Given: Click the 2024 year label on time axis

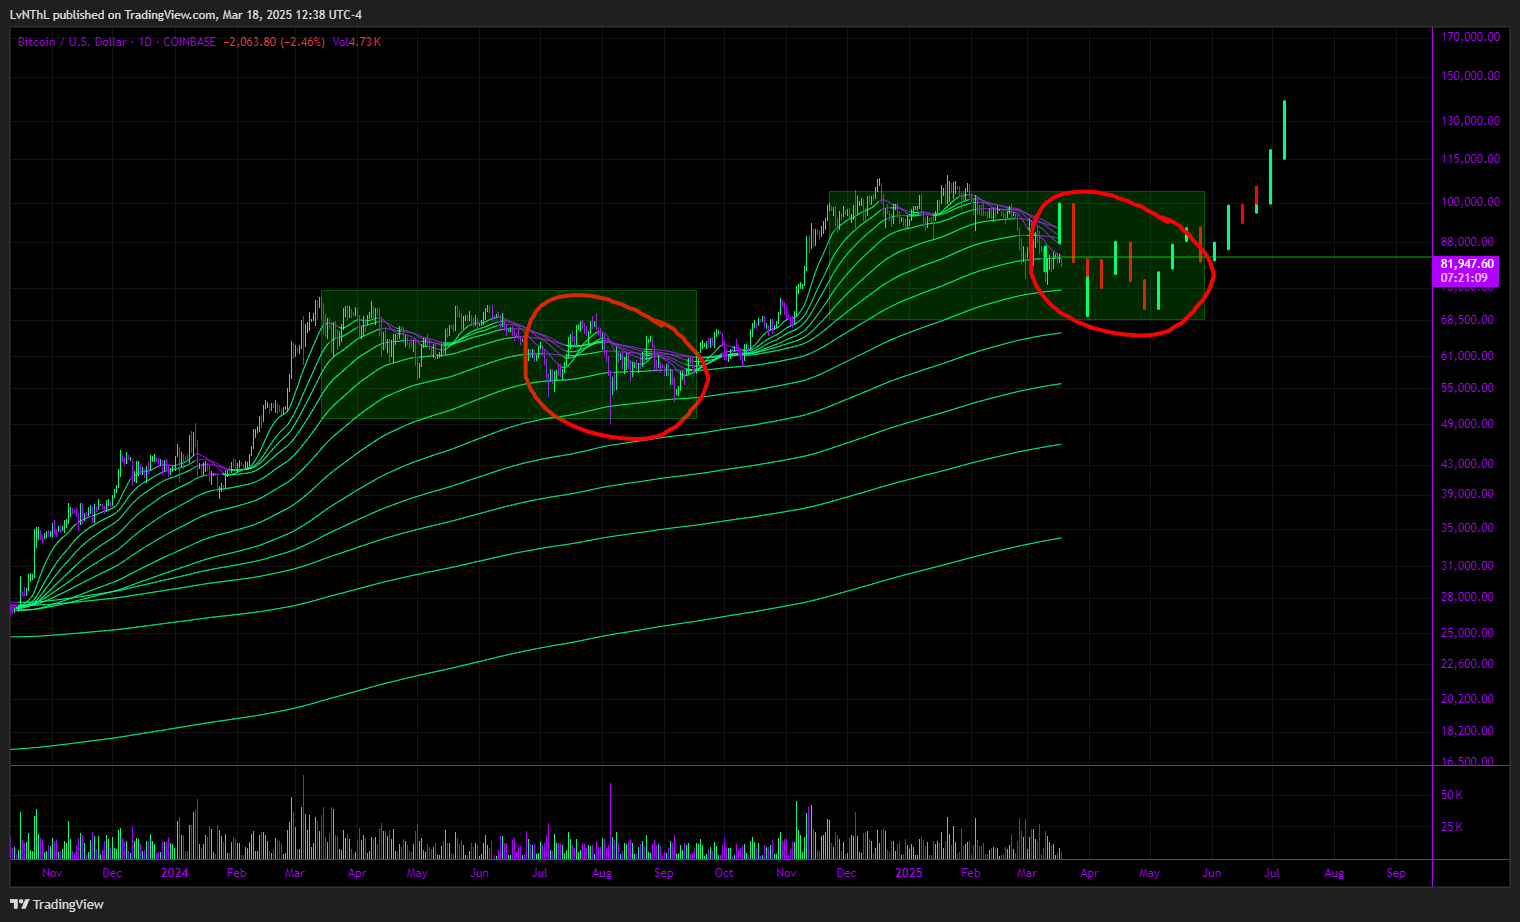Looking at the screenshot, I should point(174,873).
